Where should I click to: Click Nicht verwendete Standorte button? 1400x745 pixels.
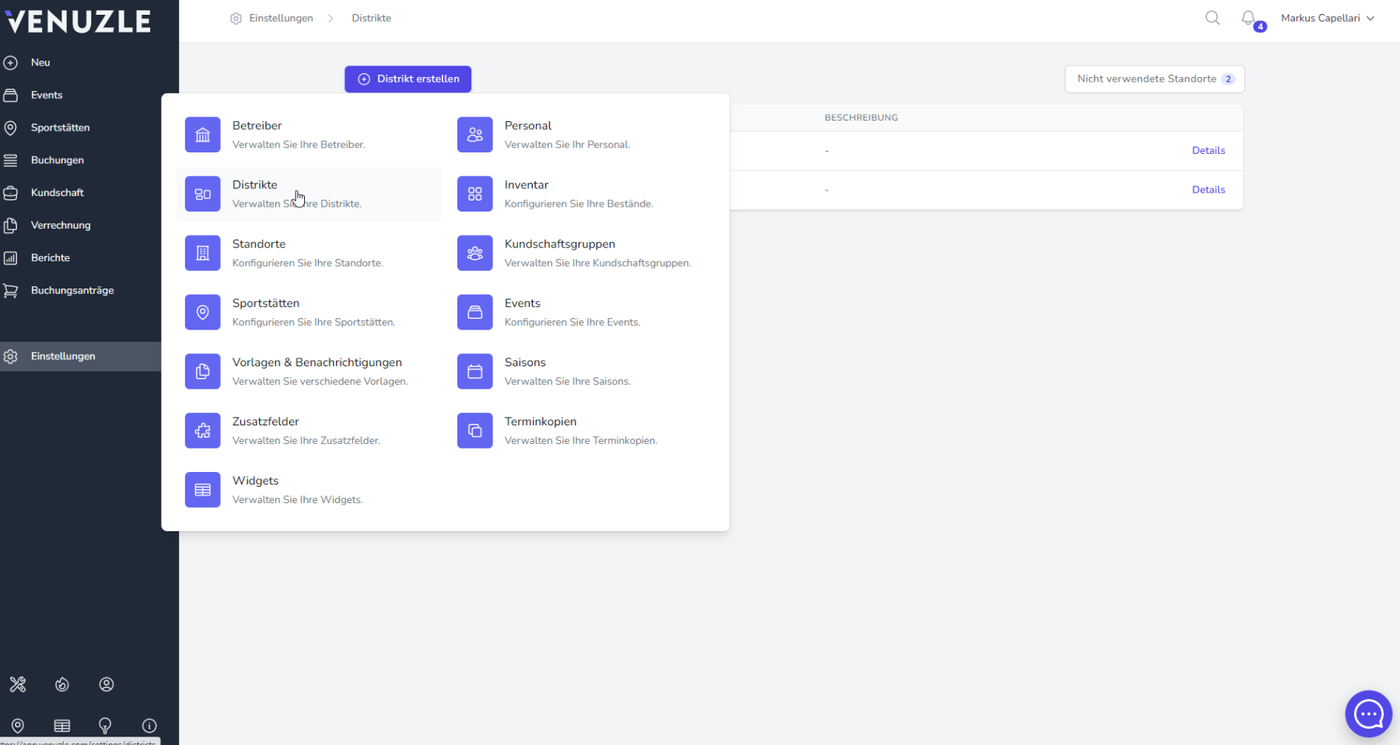tap(1155, 79)
